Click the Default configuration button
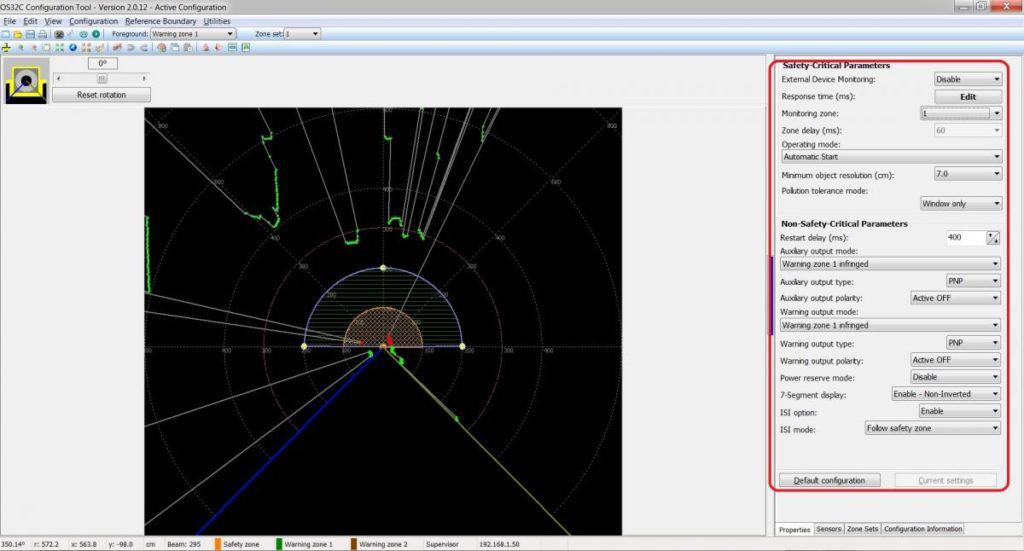 (x=829, y=480)
